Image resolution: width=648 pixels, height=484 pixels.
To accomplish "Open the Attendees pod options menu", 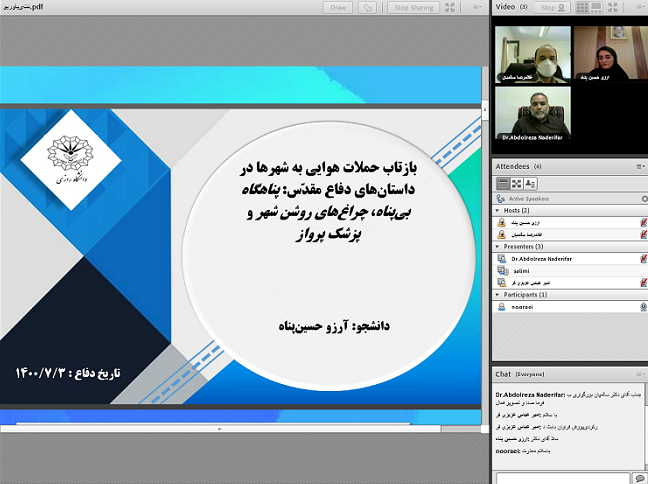I will pyautogui.click(x=640, y=166).
